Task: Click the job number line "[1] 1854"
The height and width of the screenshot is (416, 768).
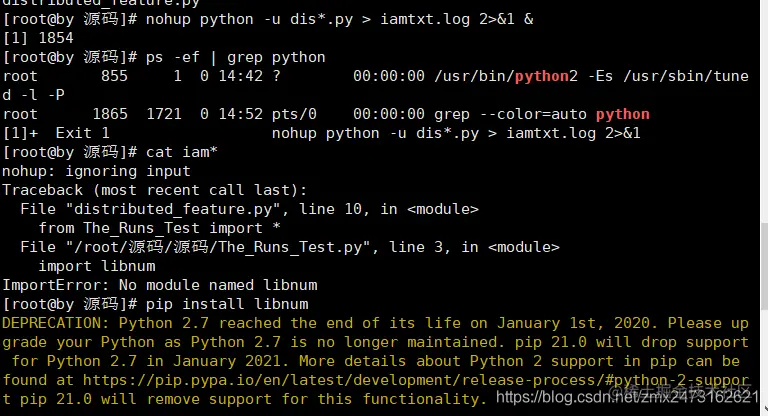Action: [x=38, y=38]
